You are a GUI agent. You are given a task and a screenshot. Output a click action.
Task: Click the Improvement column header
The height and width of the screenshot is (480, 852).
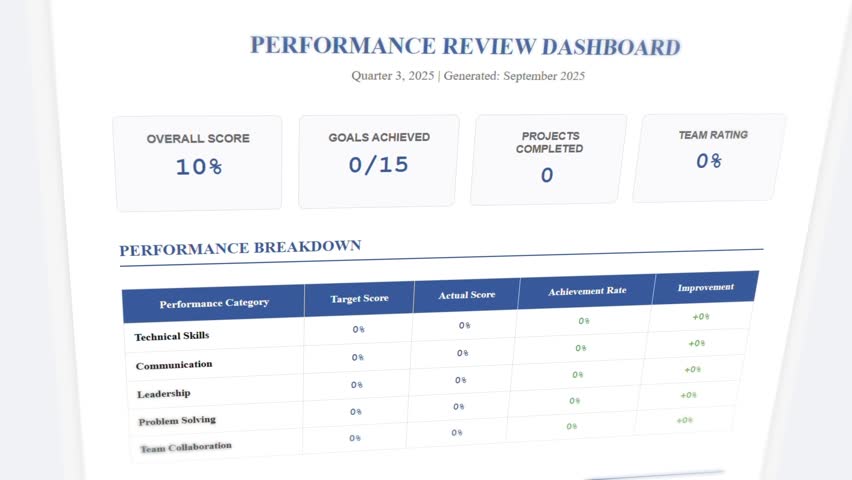click(x=705, y=287)
